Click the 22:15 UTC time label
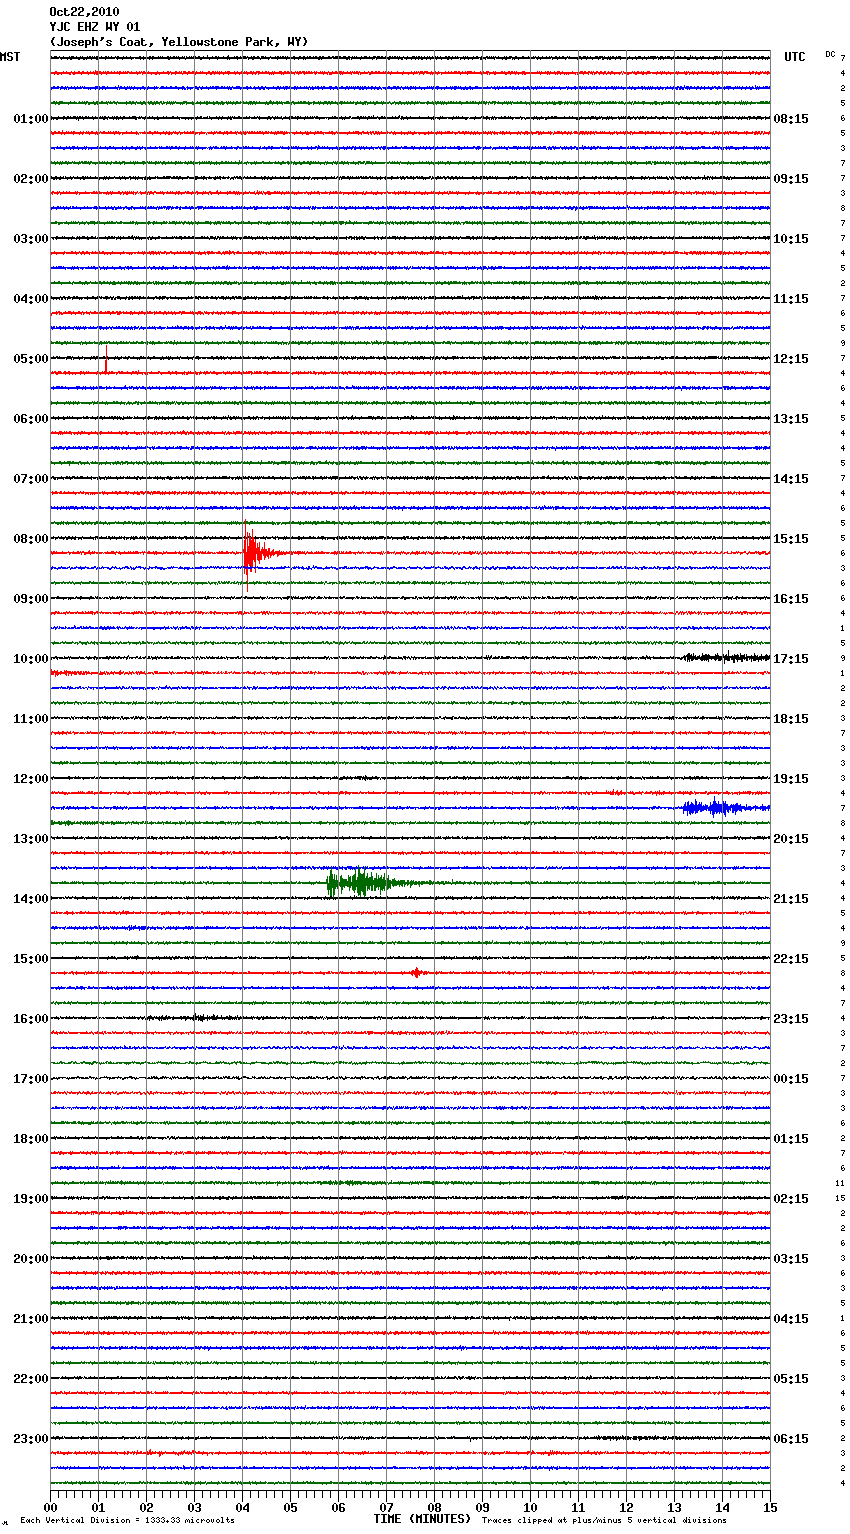The width and height of the screenshot is (850, 1534). [791, 959]
